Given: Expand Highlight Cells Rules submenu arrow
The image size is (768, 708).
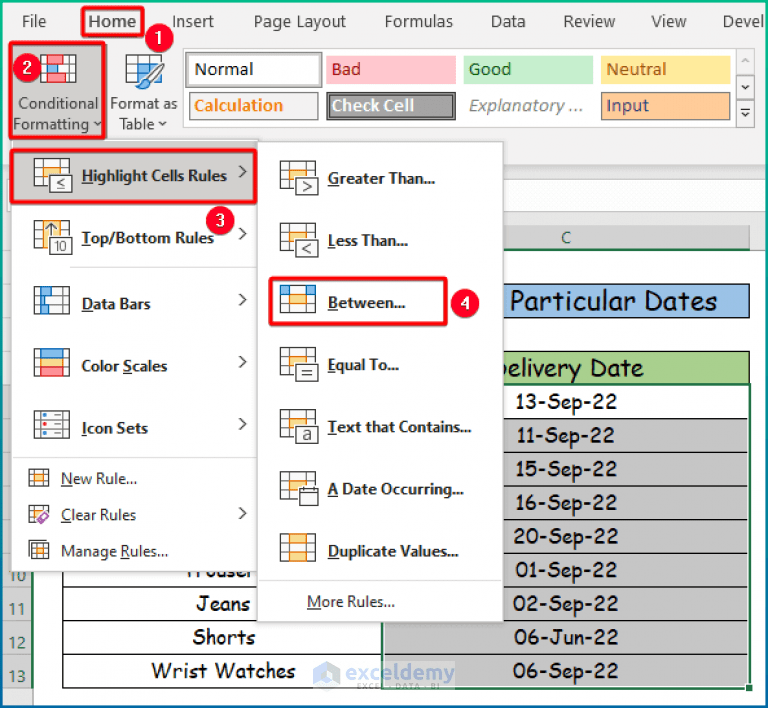Looking at the screenshot, I should coord(242,171).
